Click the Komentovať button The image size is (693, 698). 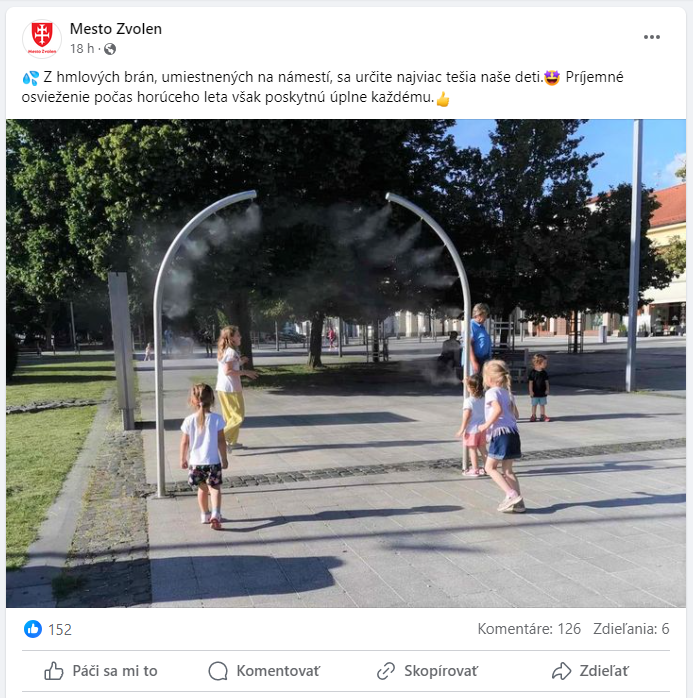264,671
